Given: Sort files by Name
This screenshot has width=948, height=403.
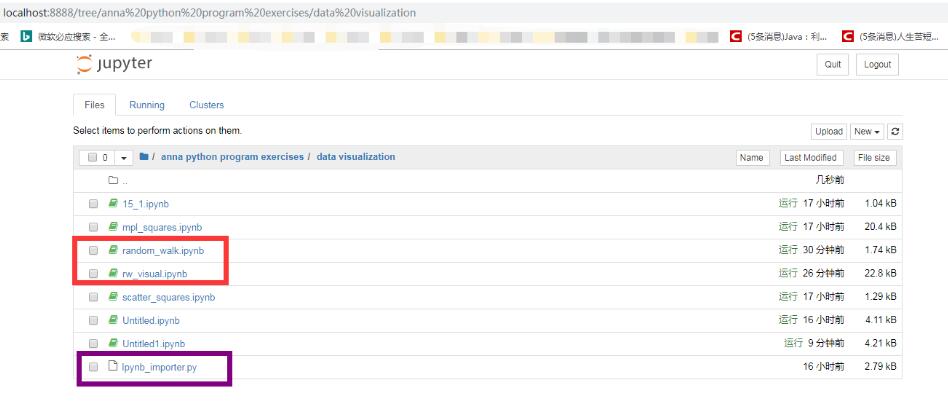Looking at the screenshot, I should tap(752, 158).
